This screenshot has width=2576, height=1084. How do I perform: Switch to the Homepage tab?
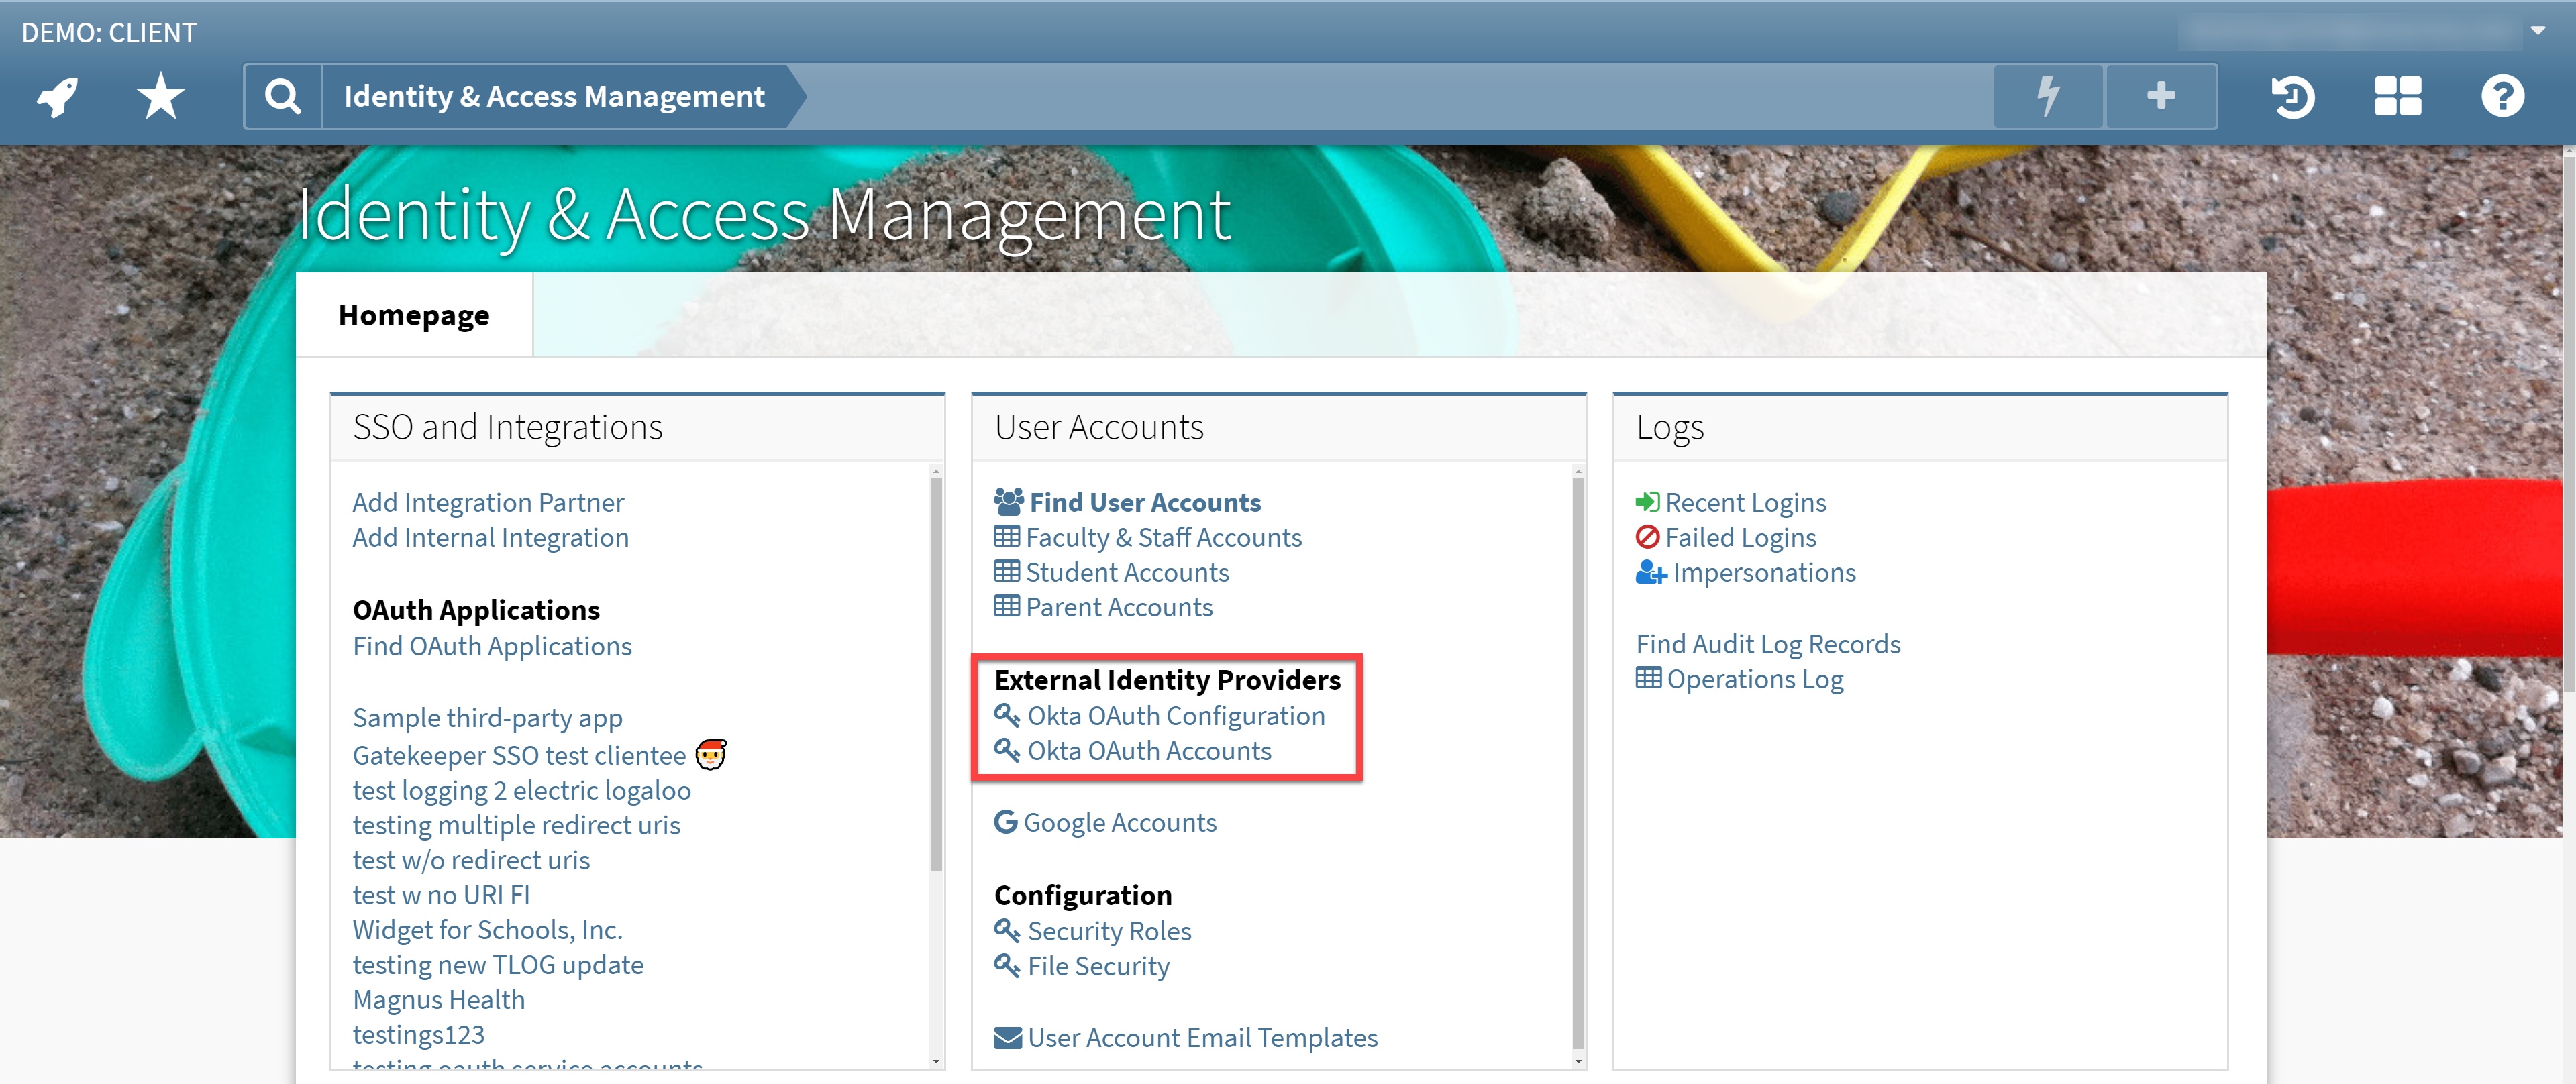414,315
